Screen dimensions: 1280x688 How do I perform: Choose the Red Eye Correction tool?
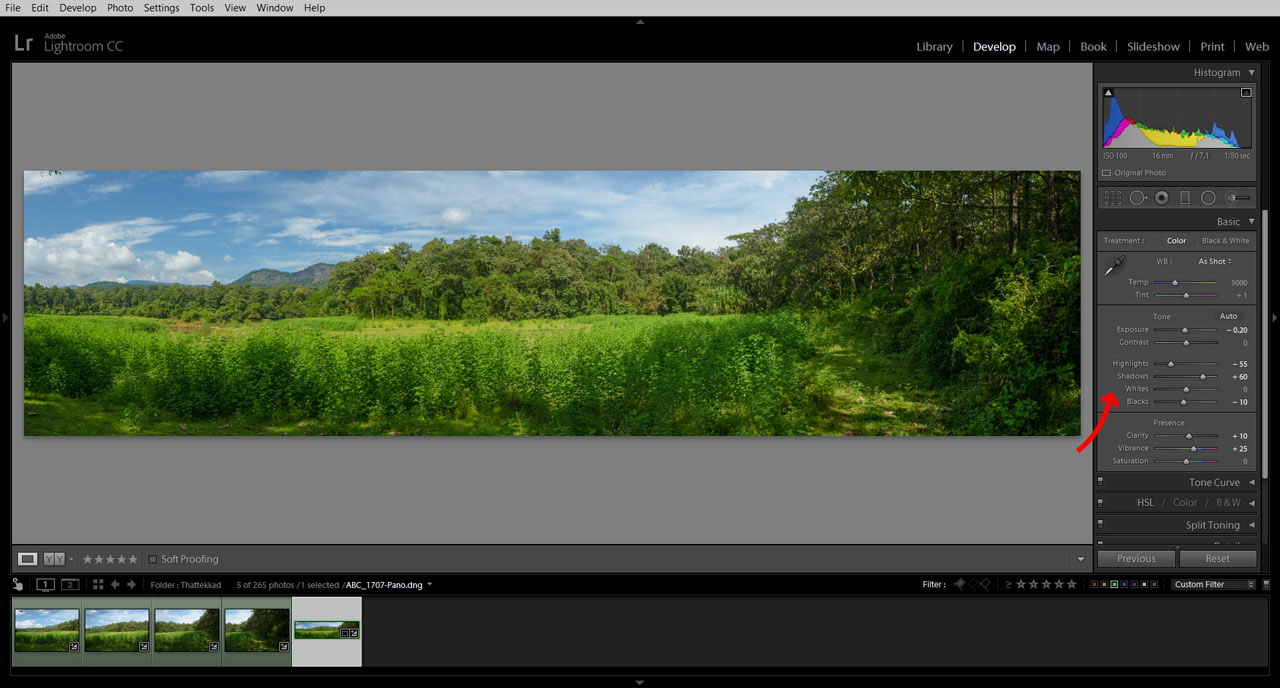tap(1161, 198)
